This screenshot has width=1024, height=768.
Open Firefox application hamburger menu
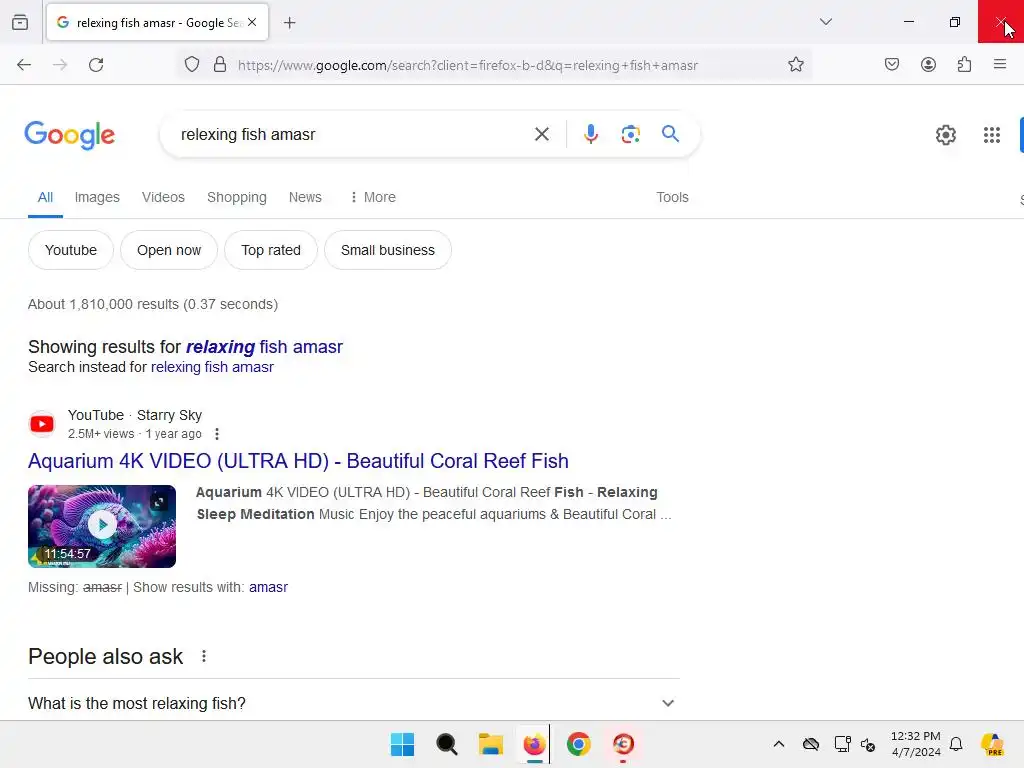point(999,65)
